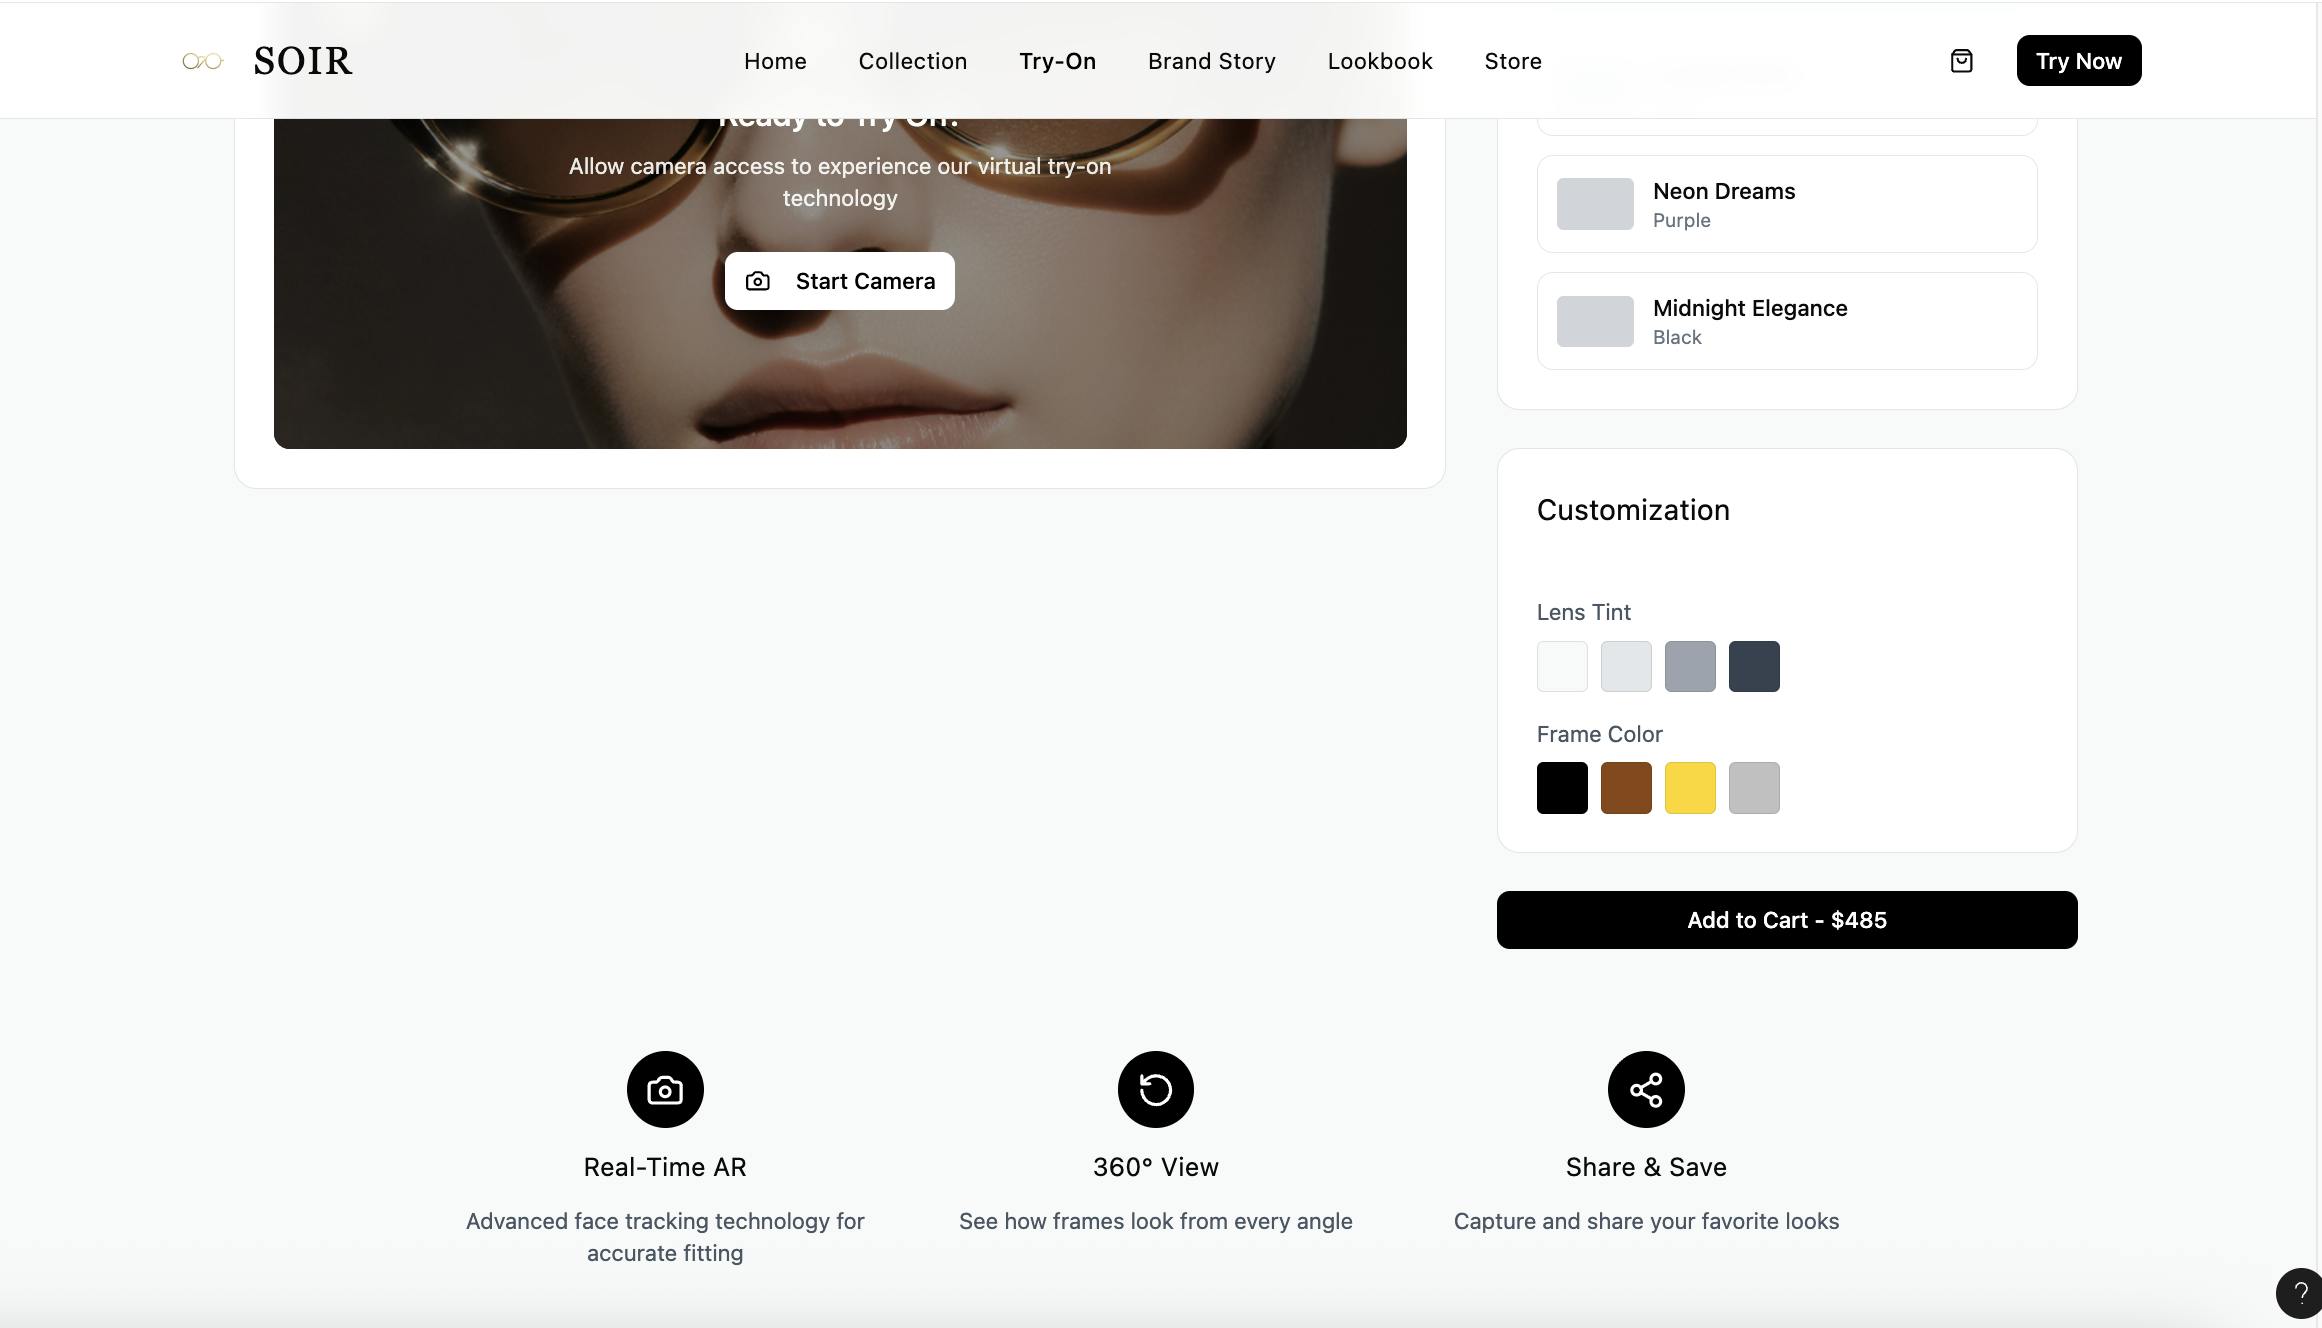Viewport: 2322px width, 1328px height.
Task: Select the brown frame color swatch
Action: [1625, 788]
